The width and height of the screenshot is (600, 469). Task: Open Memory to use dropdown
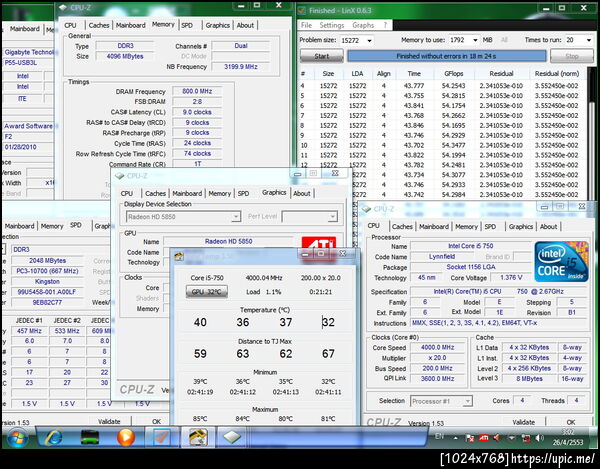[x=475, y=40]
